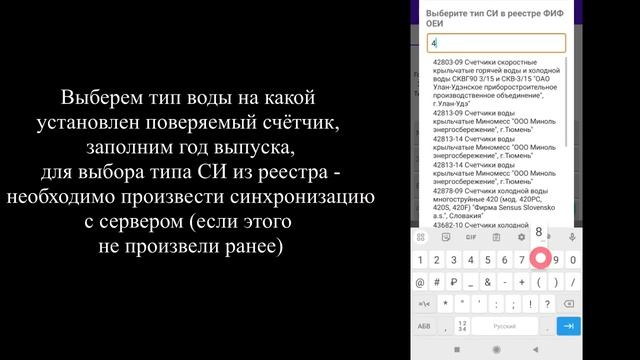Tap the comma key

[x=445, y=326]
